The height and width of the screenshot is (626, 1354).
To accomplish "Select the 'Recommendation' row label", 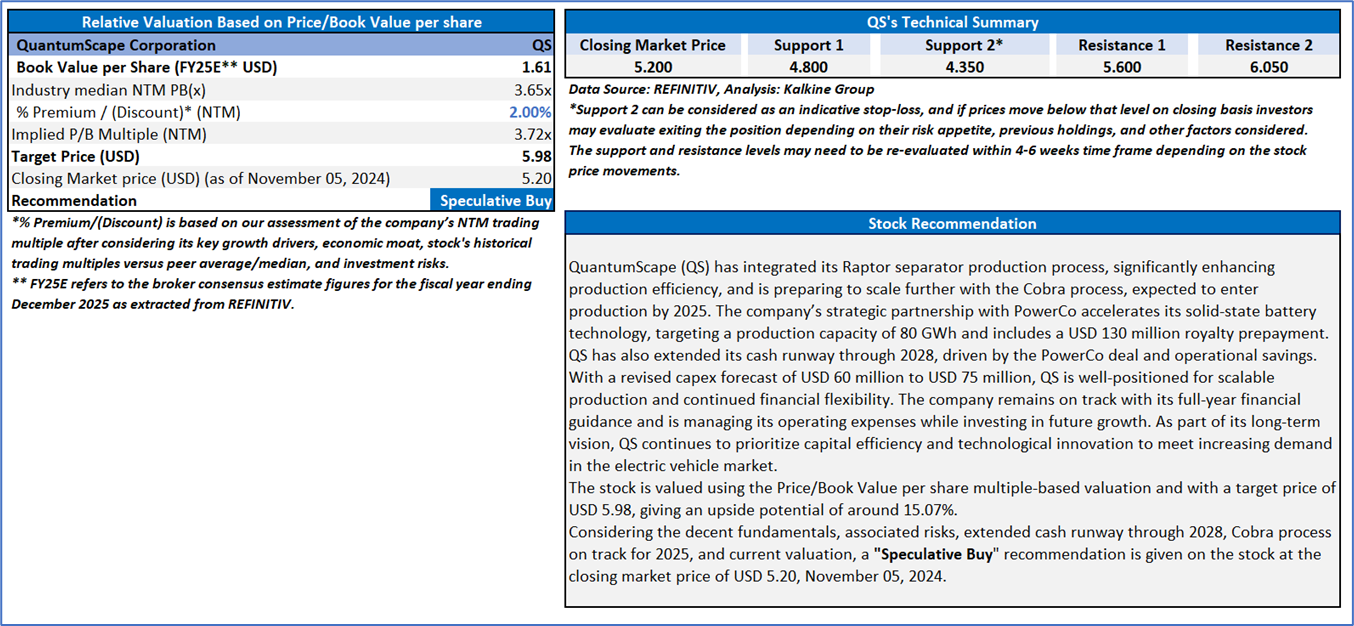I will coord(77,200).
